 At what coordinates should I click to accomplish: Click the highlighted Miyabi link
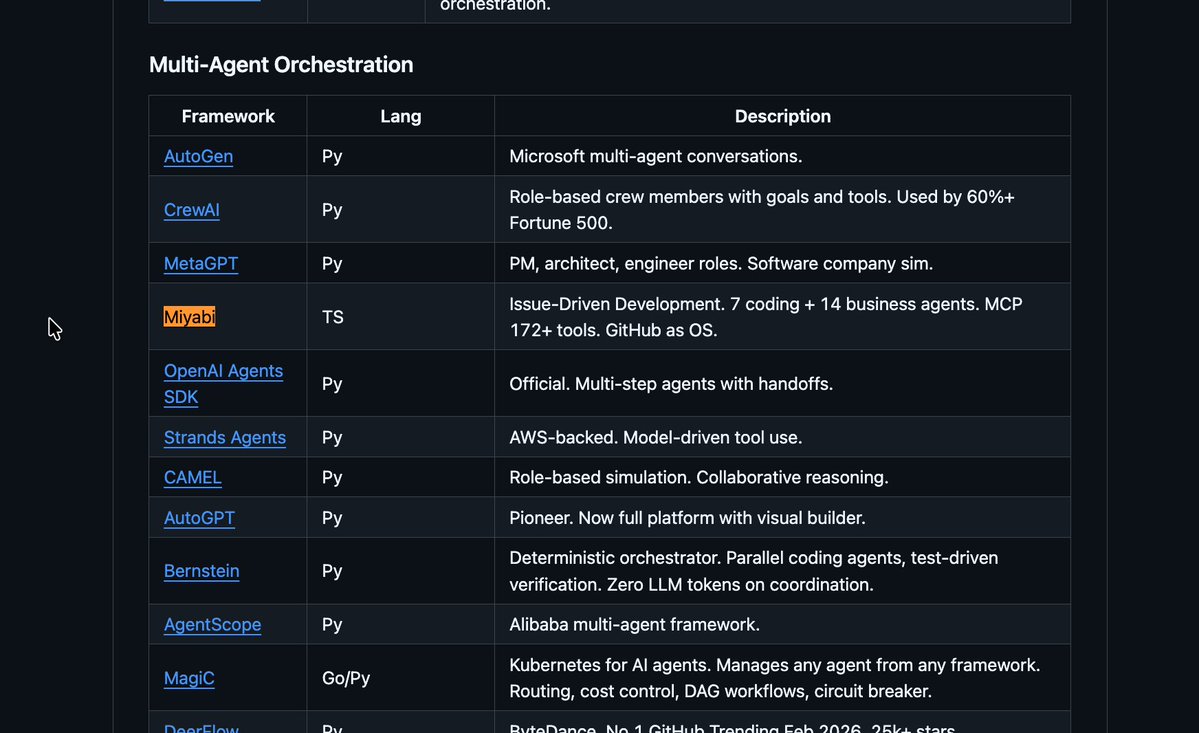pos(189,316)
